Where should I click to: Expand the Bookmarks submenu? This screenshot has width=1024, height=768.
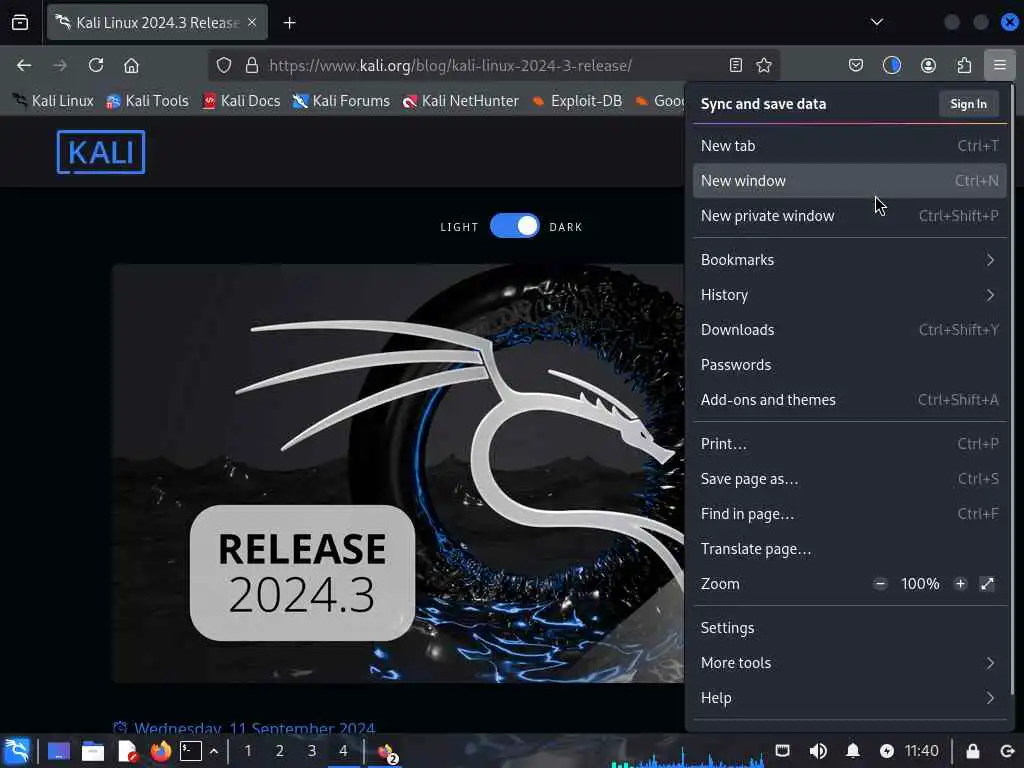850,260
